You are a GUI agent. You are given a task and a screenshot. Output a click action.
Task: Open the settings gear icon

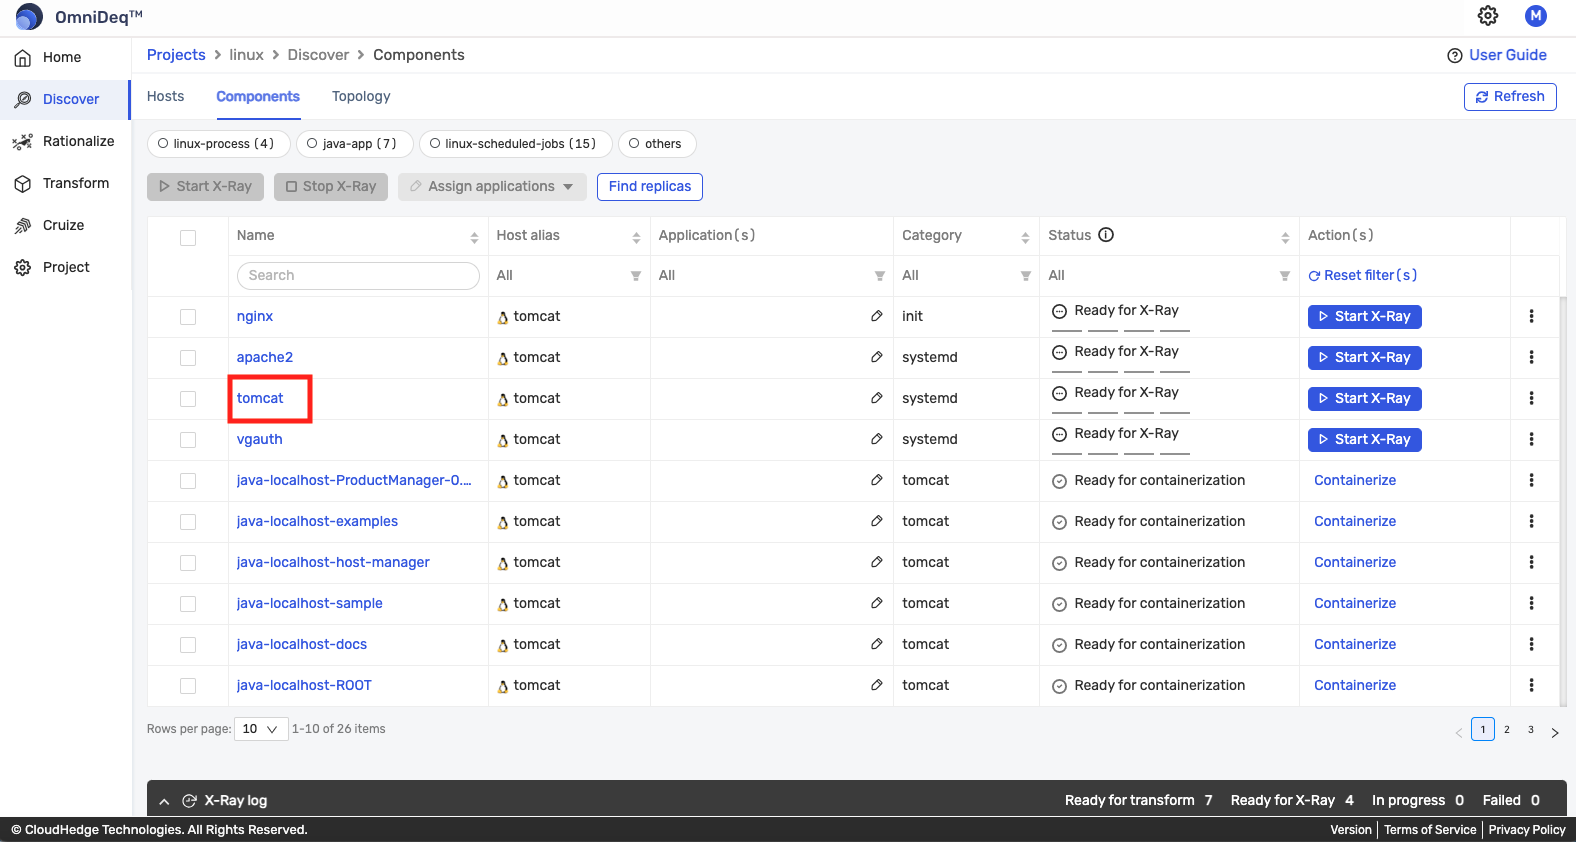click(1488, 16)
